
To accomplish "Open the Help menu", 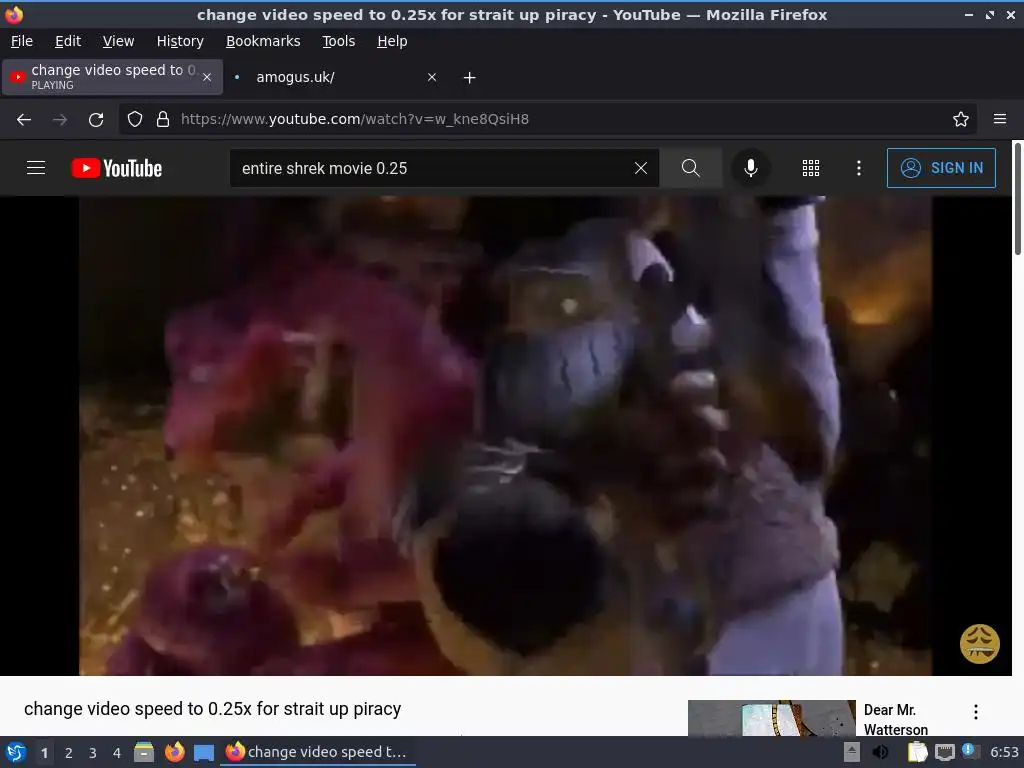I will pyautogui.click(x=392, y=41).
